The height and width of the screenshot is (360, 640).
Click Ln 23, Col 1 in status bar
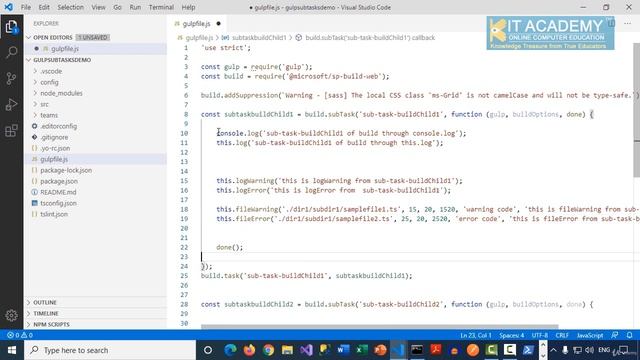[476, 335]
